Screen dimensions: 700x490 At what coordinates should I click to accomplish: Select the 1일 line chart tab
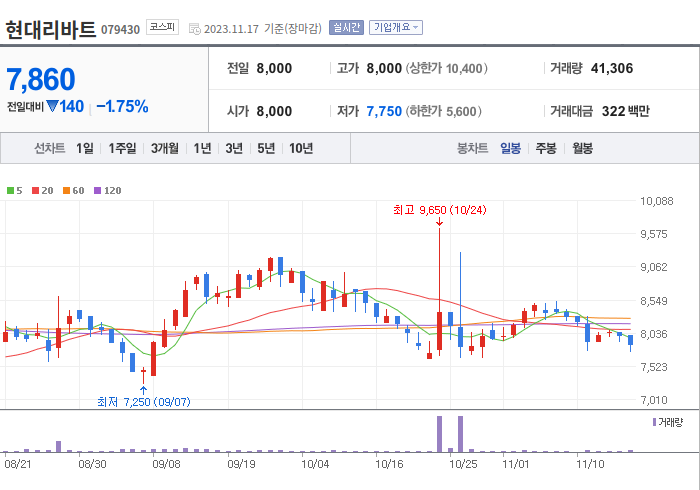pos(85,148)
